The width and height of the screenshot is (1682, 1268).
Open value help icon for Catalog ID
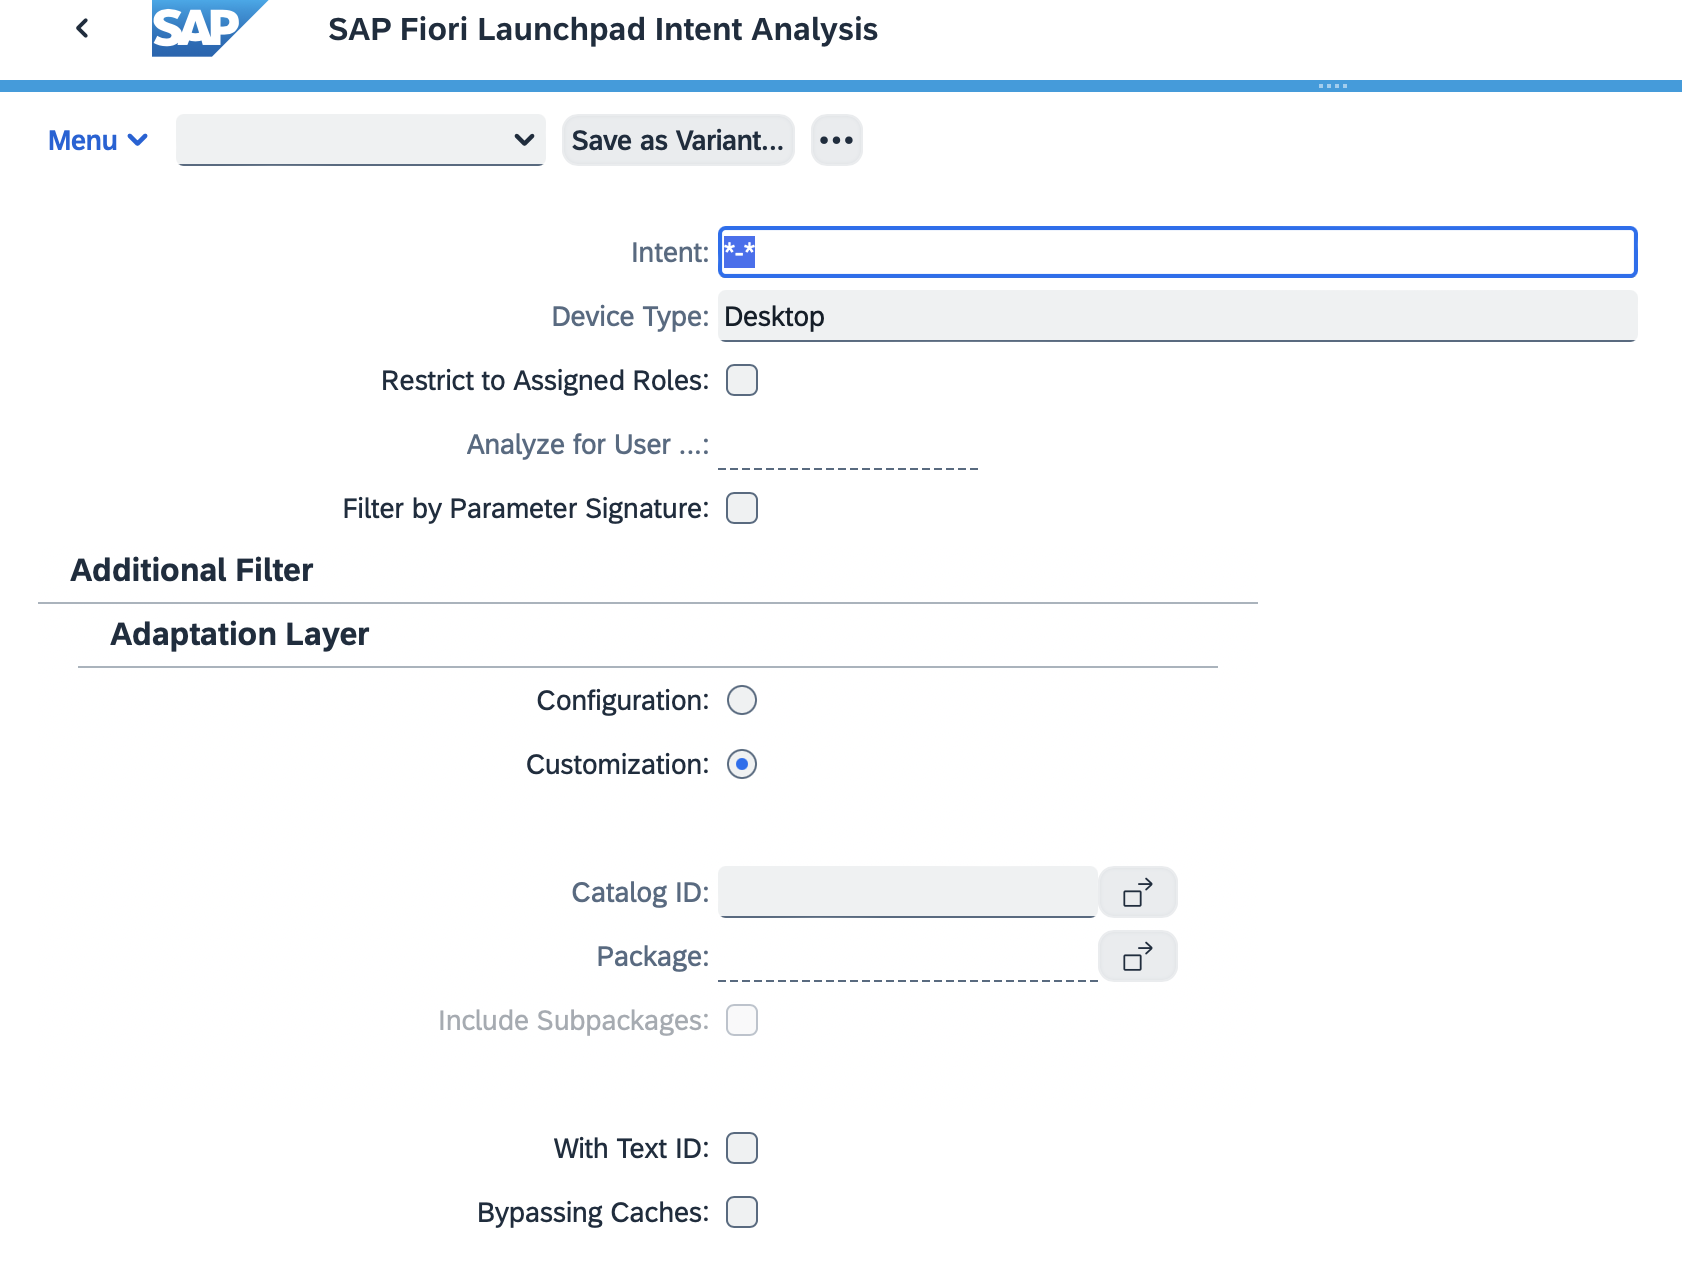pyautogui.click(x=1138, y=892)
